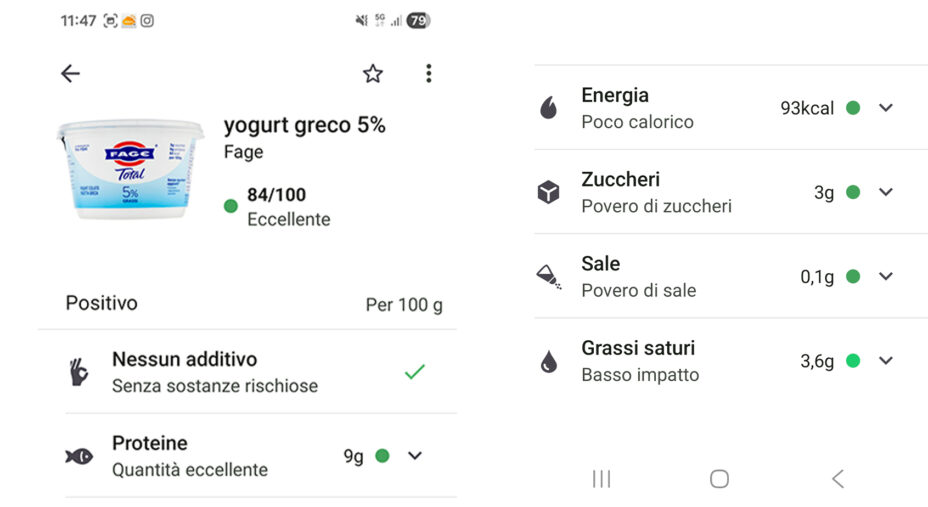Open recent apps from navigation bar
The width and height of the screenshot is (928, 507).
pos(601,479)
